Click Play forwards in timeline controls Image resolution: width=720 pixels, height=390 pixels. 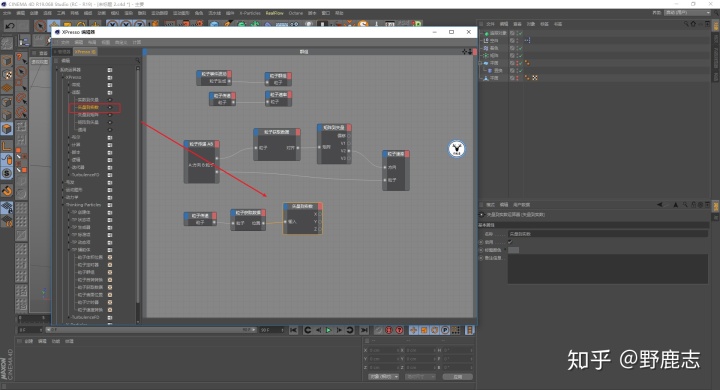click(x=328, y=330)
